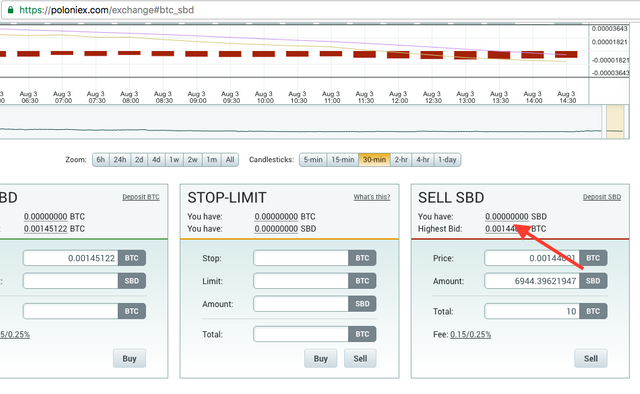Image resolution: width=640 pixels, height=394 pixels.
Task: Set chart zoom to 1w
Action: 174,160
